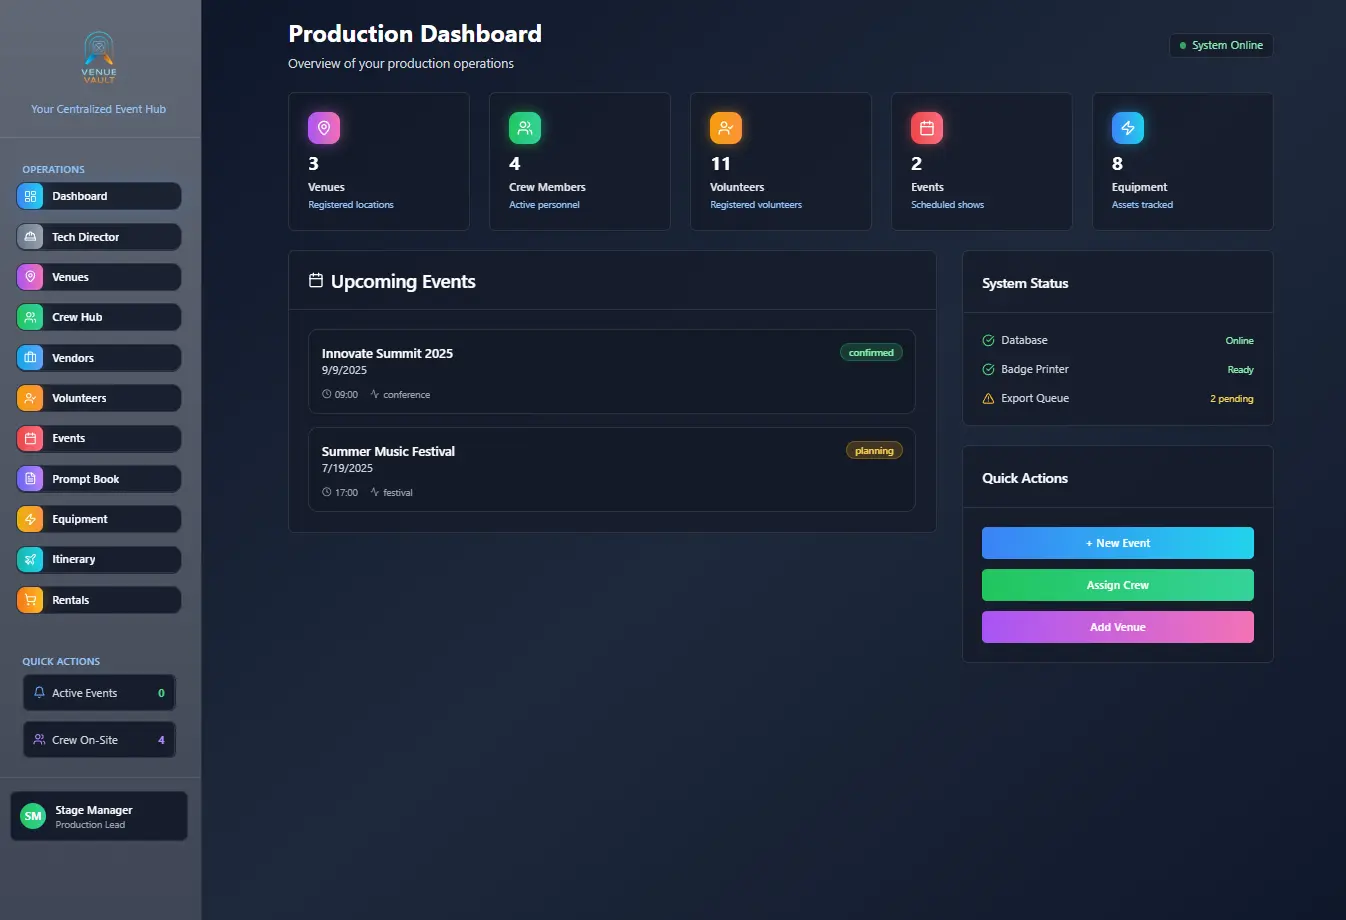Click the Database Online status text
The image size is (1346, 920).
(x=1240, y=340)
